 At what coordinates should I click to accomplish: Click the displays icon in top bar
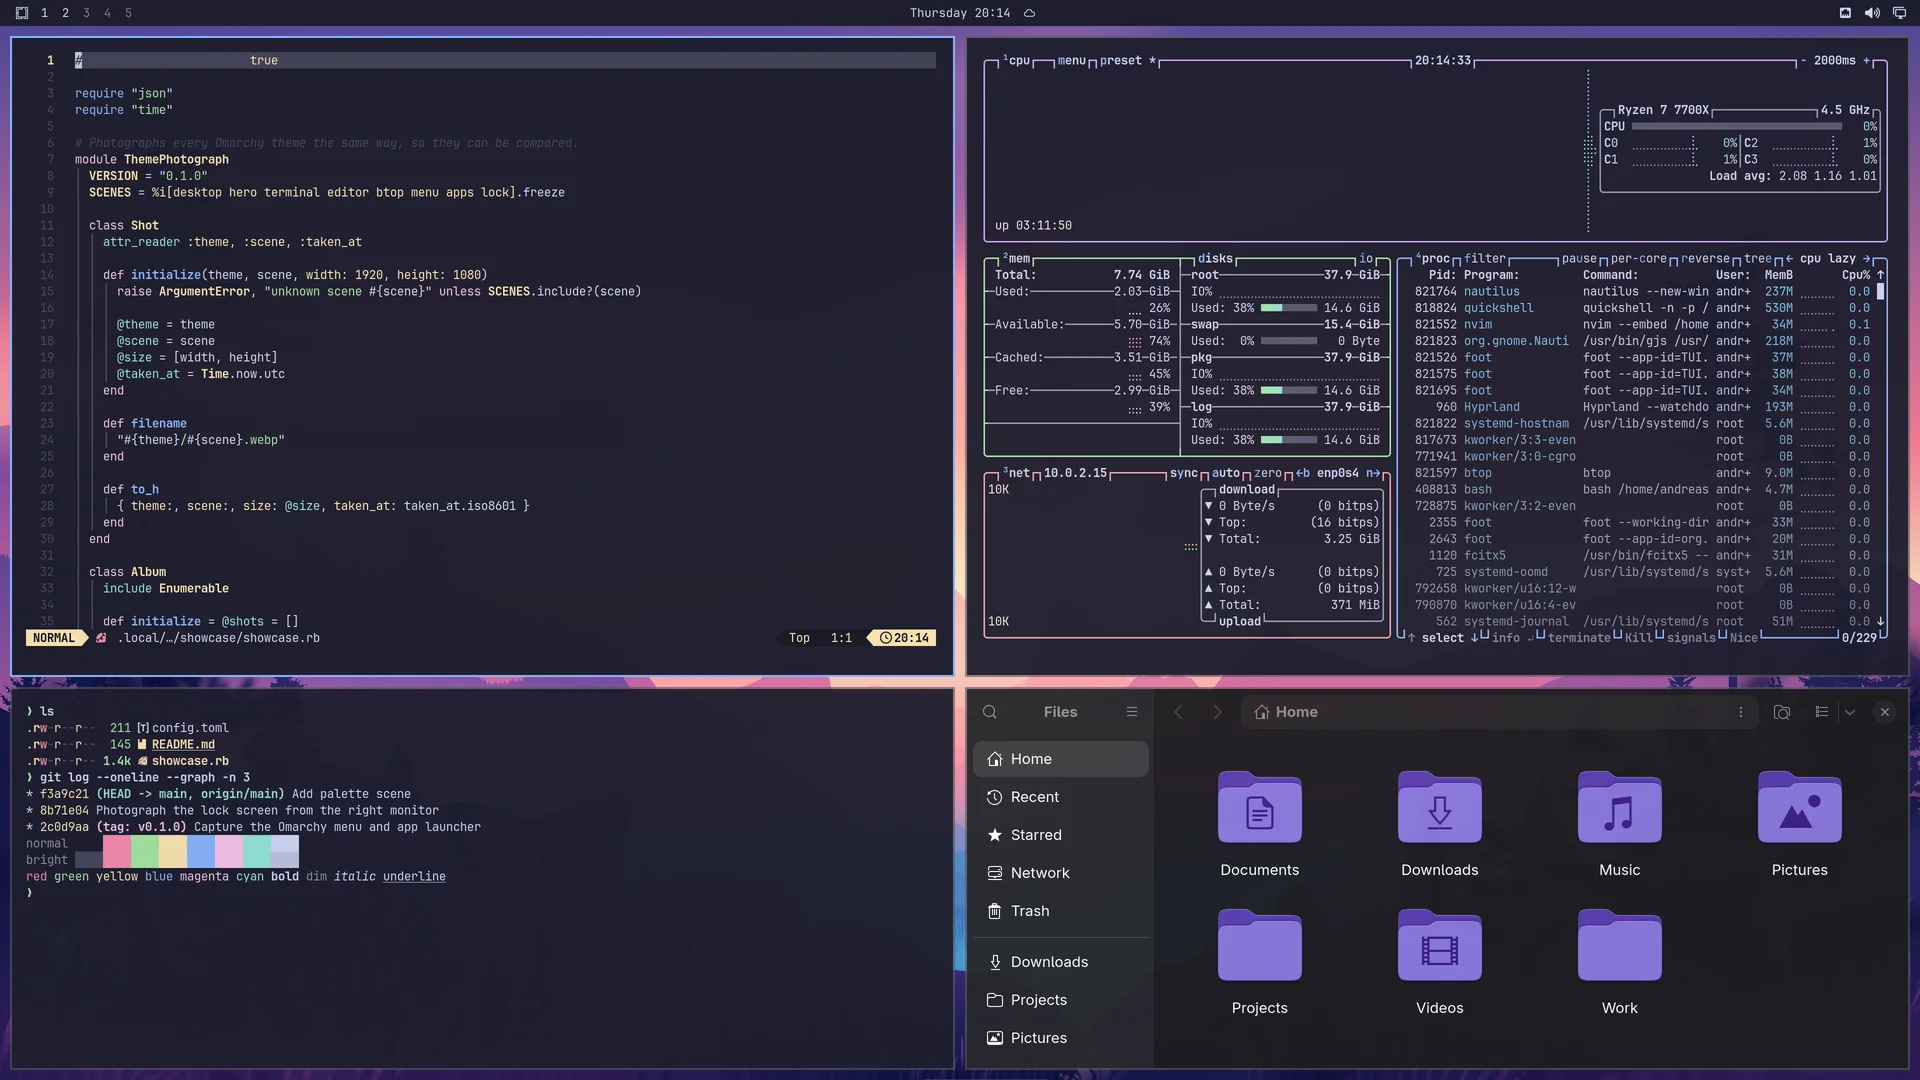pyautogui.click(x=1899, y=13)
